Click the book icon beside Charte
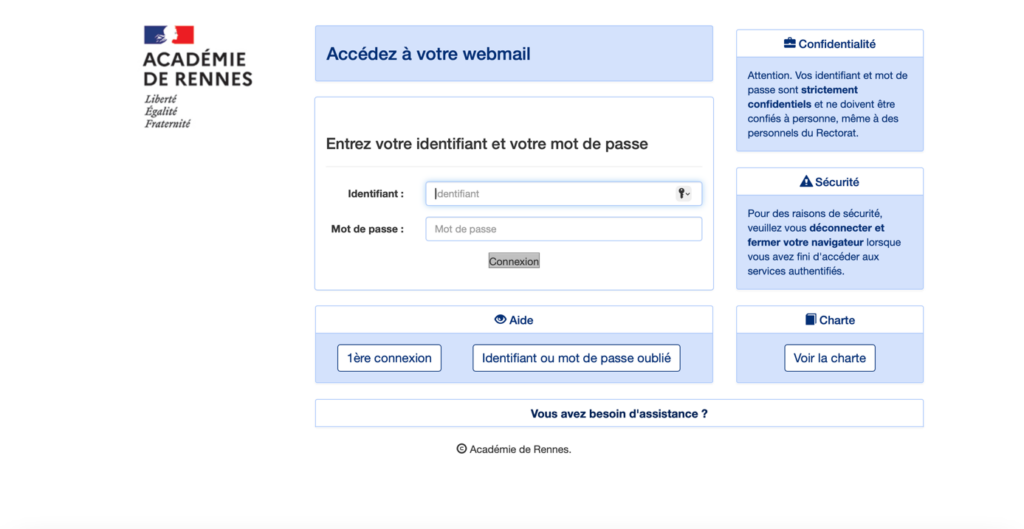This screenshot has width=1024, height=529. click(810, 320)
